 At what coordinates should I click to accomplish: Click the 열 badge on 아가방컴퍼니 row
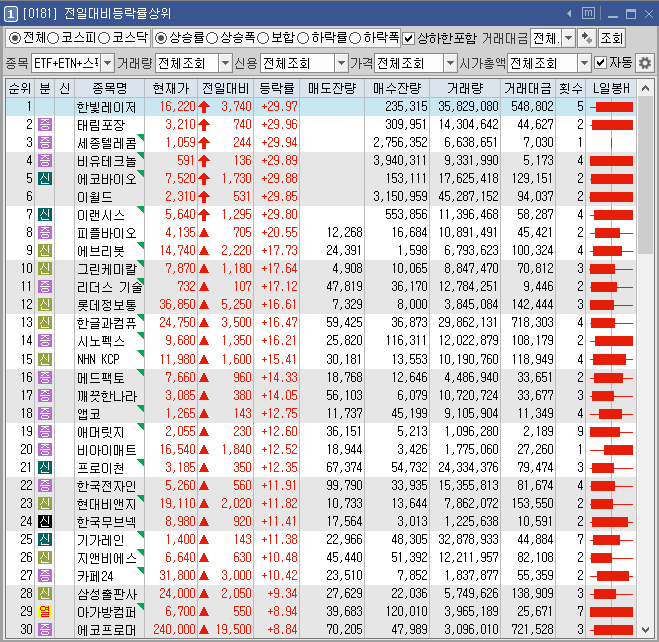(x=45, y=611)
